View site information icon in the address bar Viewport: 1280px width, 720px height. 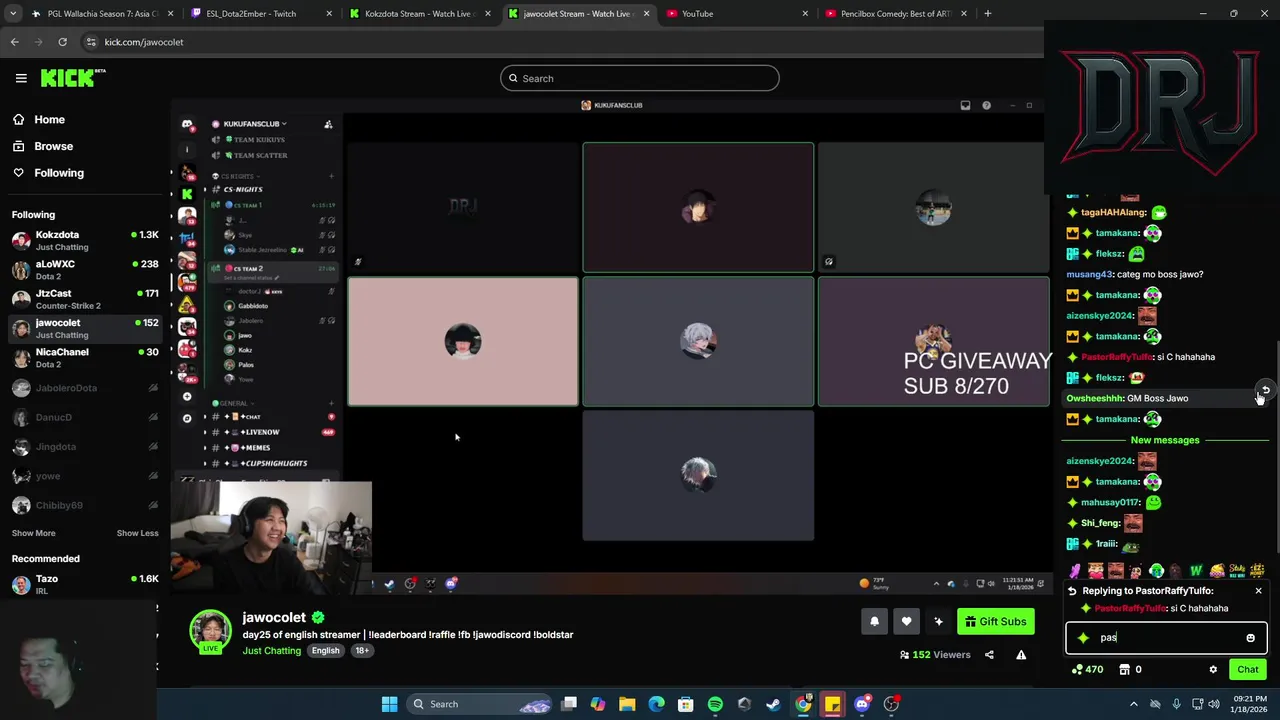tap(91, 42)
